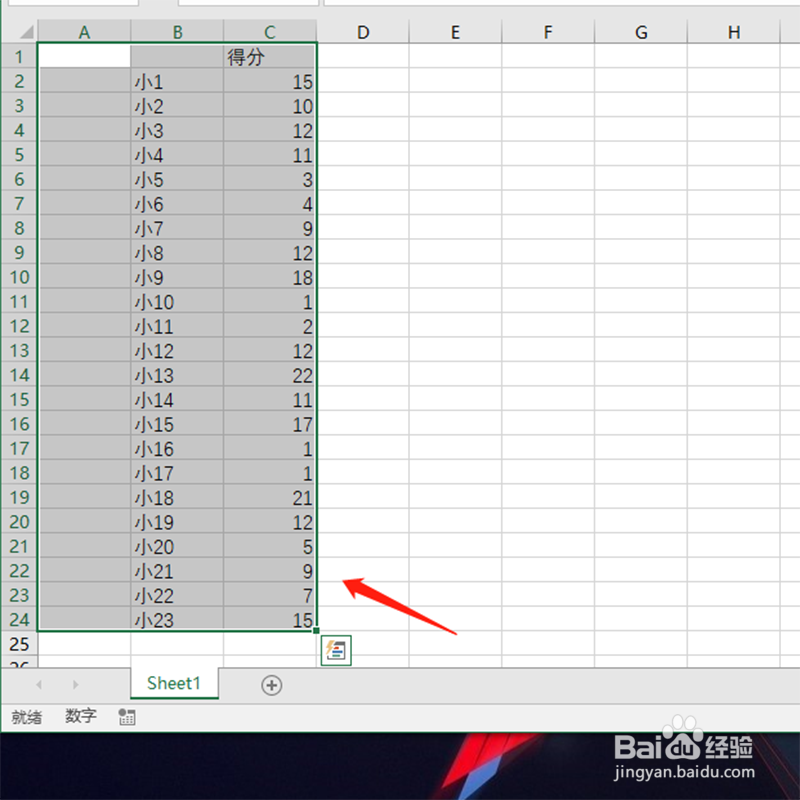Screen dimensions: 800x800
Task: Click the 得分 header cell
Action: [270, 56]
